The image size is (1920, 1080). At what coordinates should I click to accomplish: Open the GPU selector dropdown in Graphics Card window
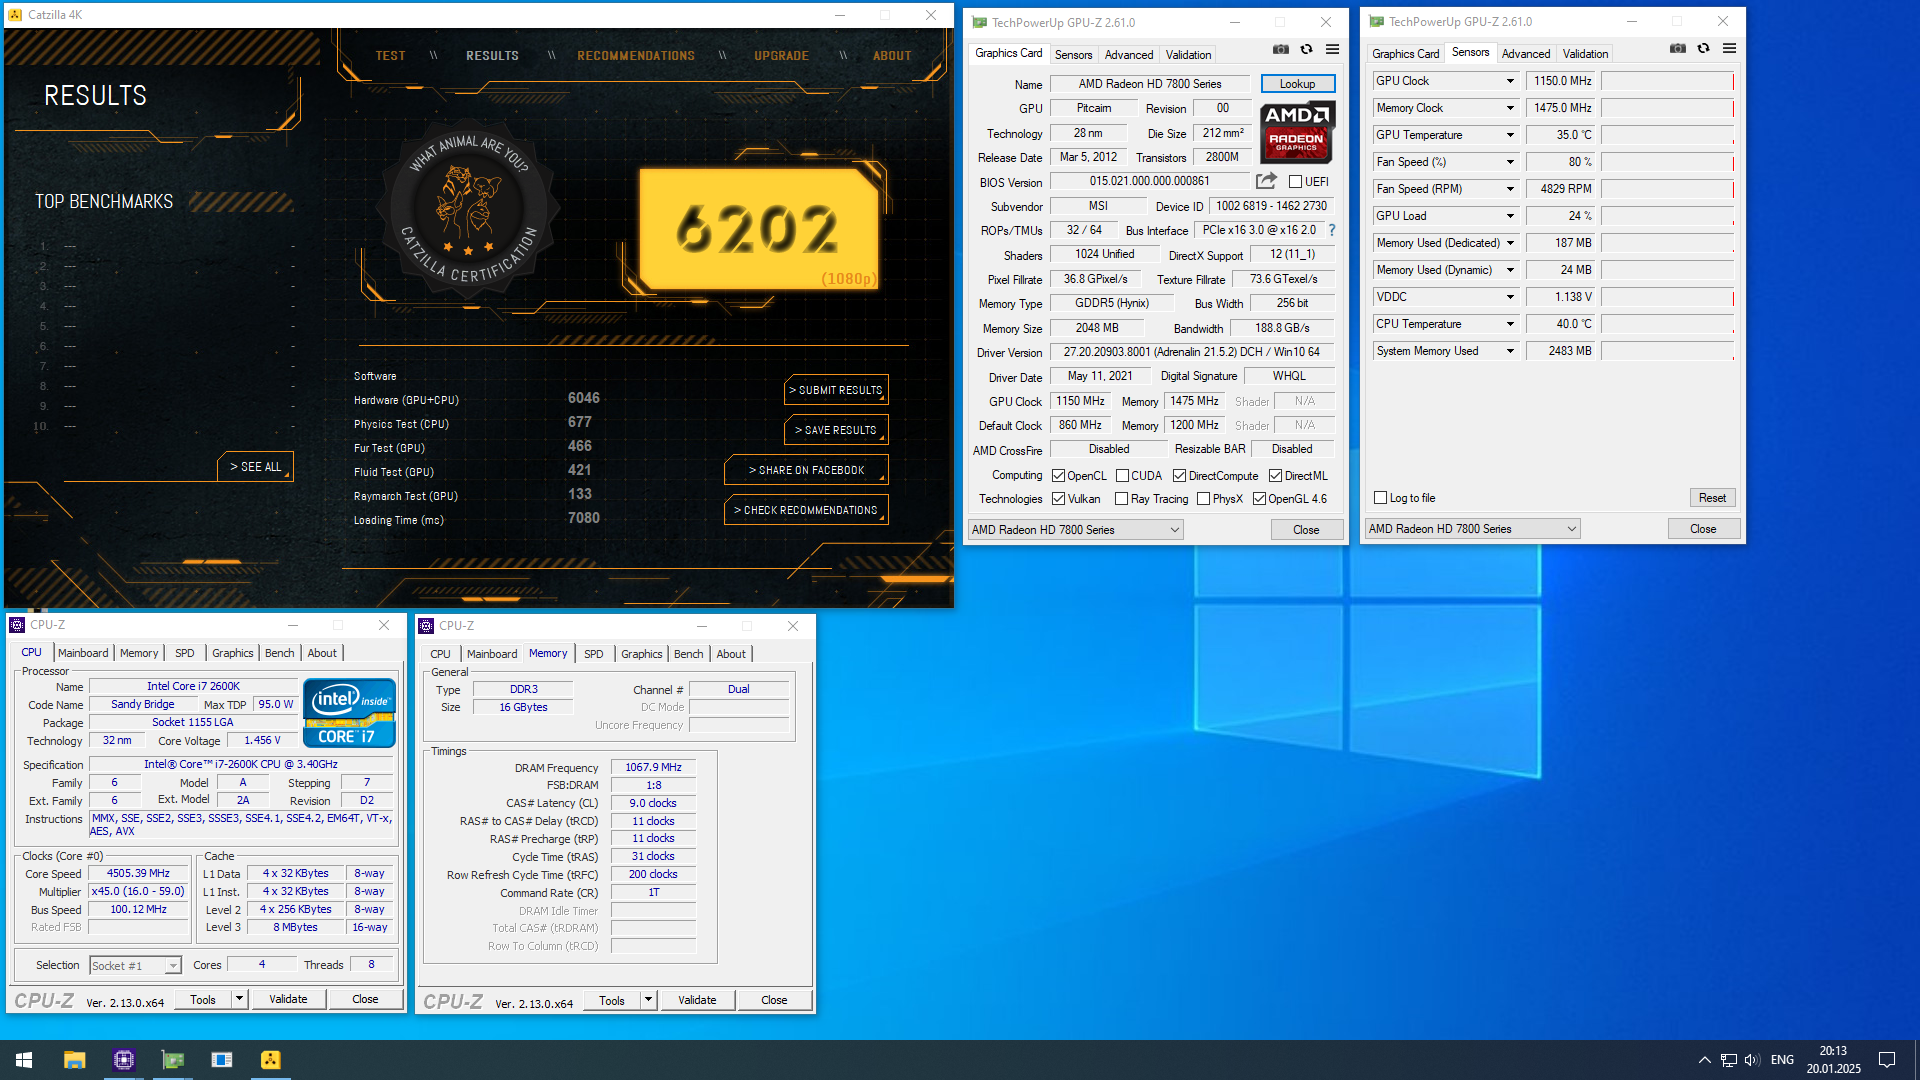pyautogui.click(x=1075, y=530)
